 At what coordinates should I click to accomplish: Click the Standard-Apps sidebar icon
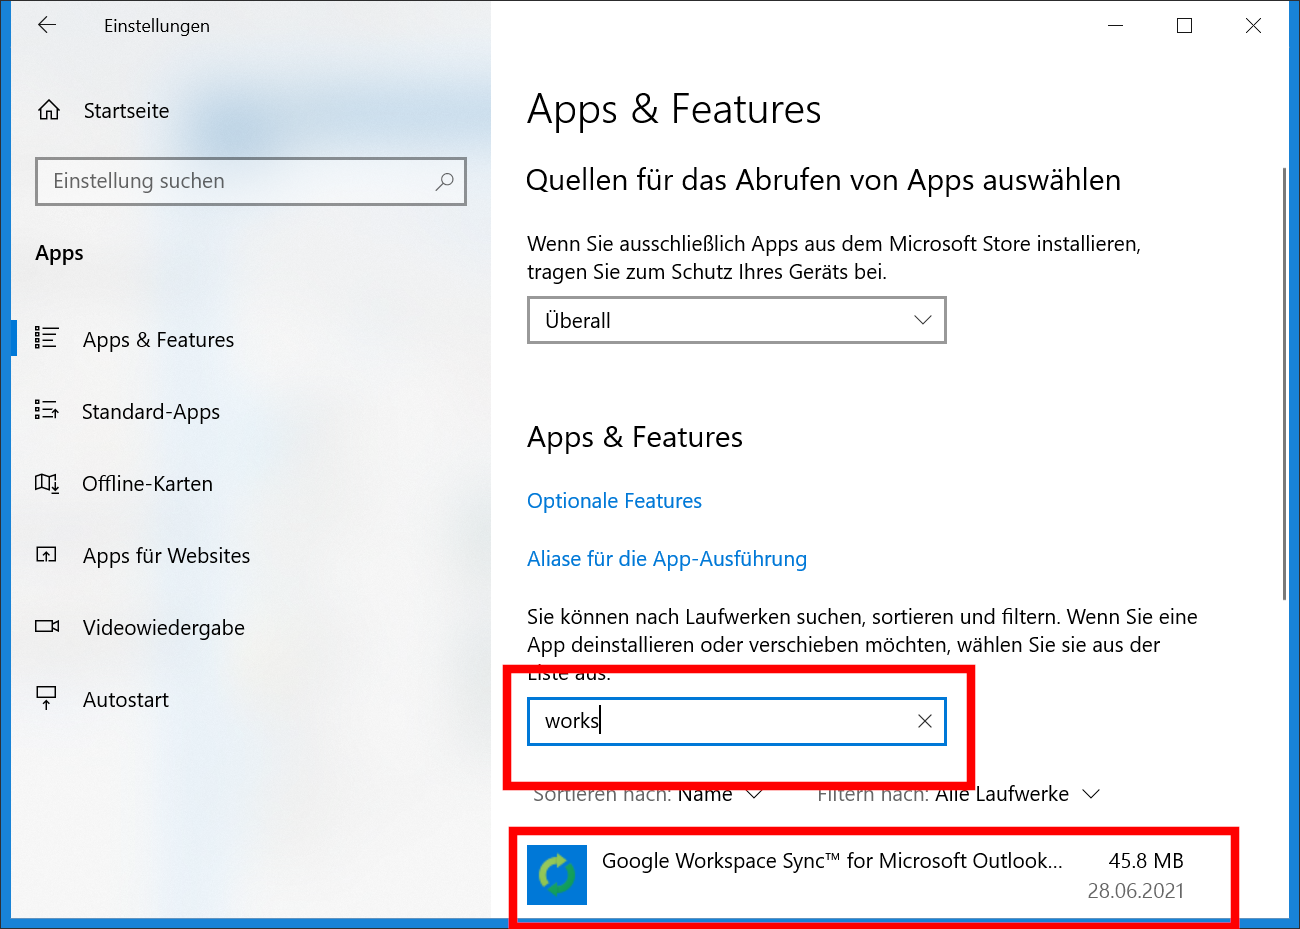pos(47,411)
